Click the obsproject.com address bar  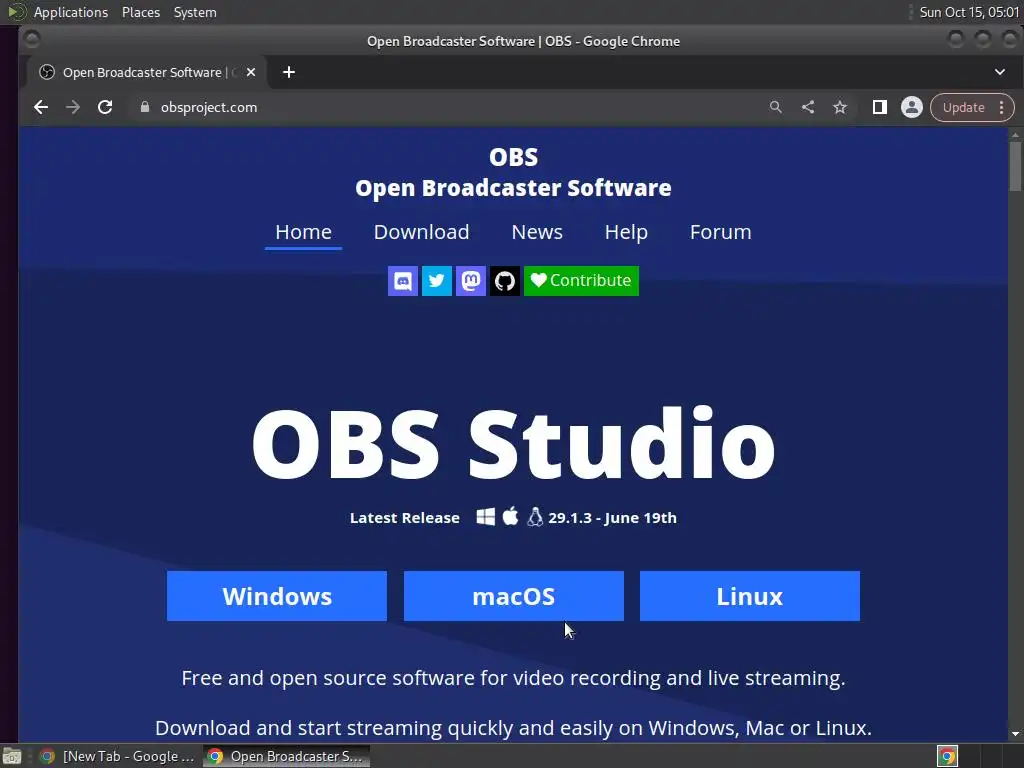tap(451, 107)
